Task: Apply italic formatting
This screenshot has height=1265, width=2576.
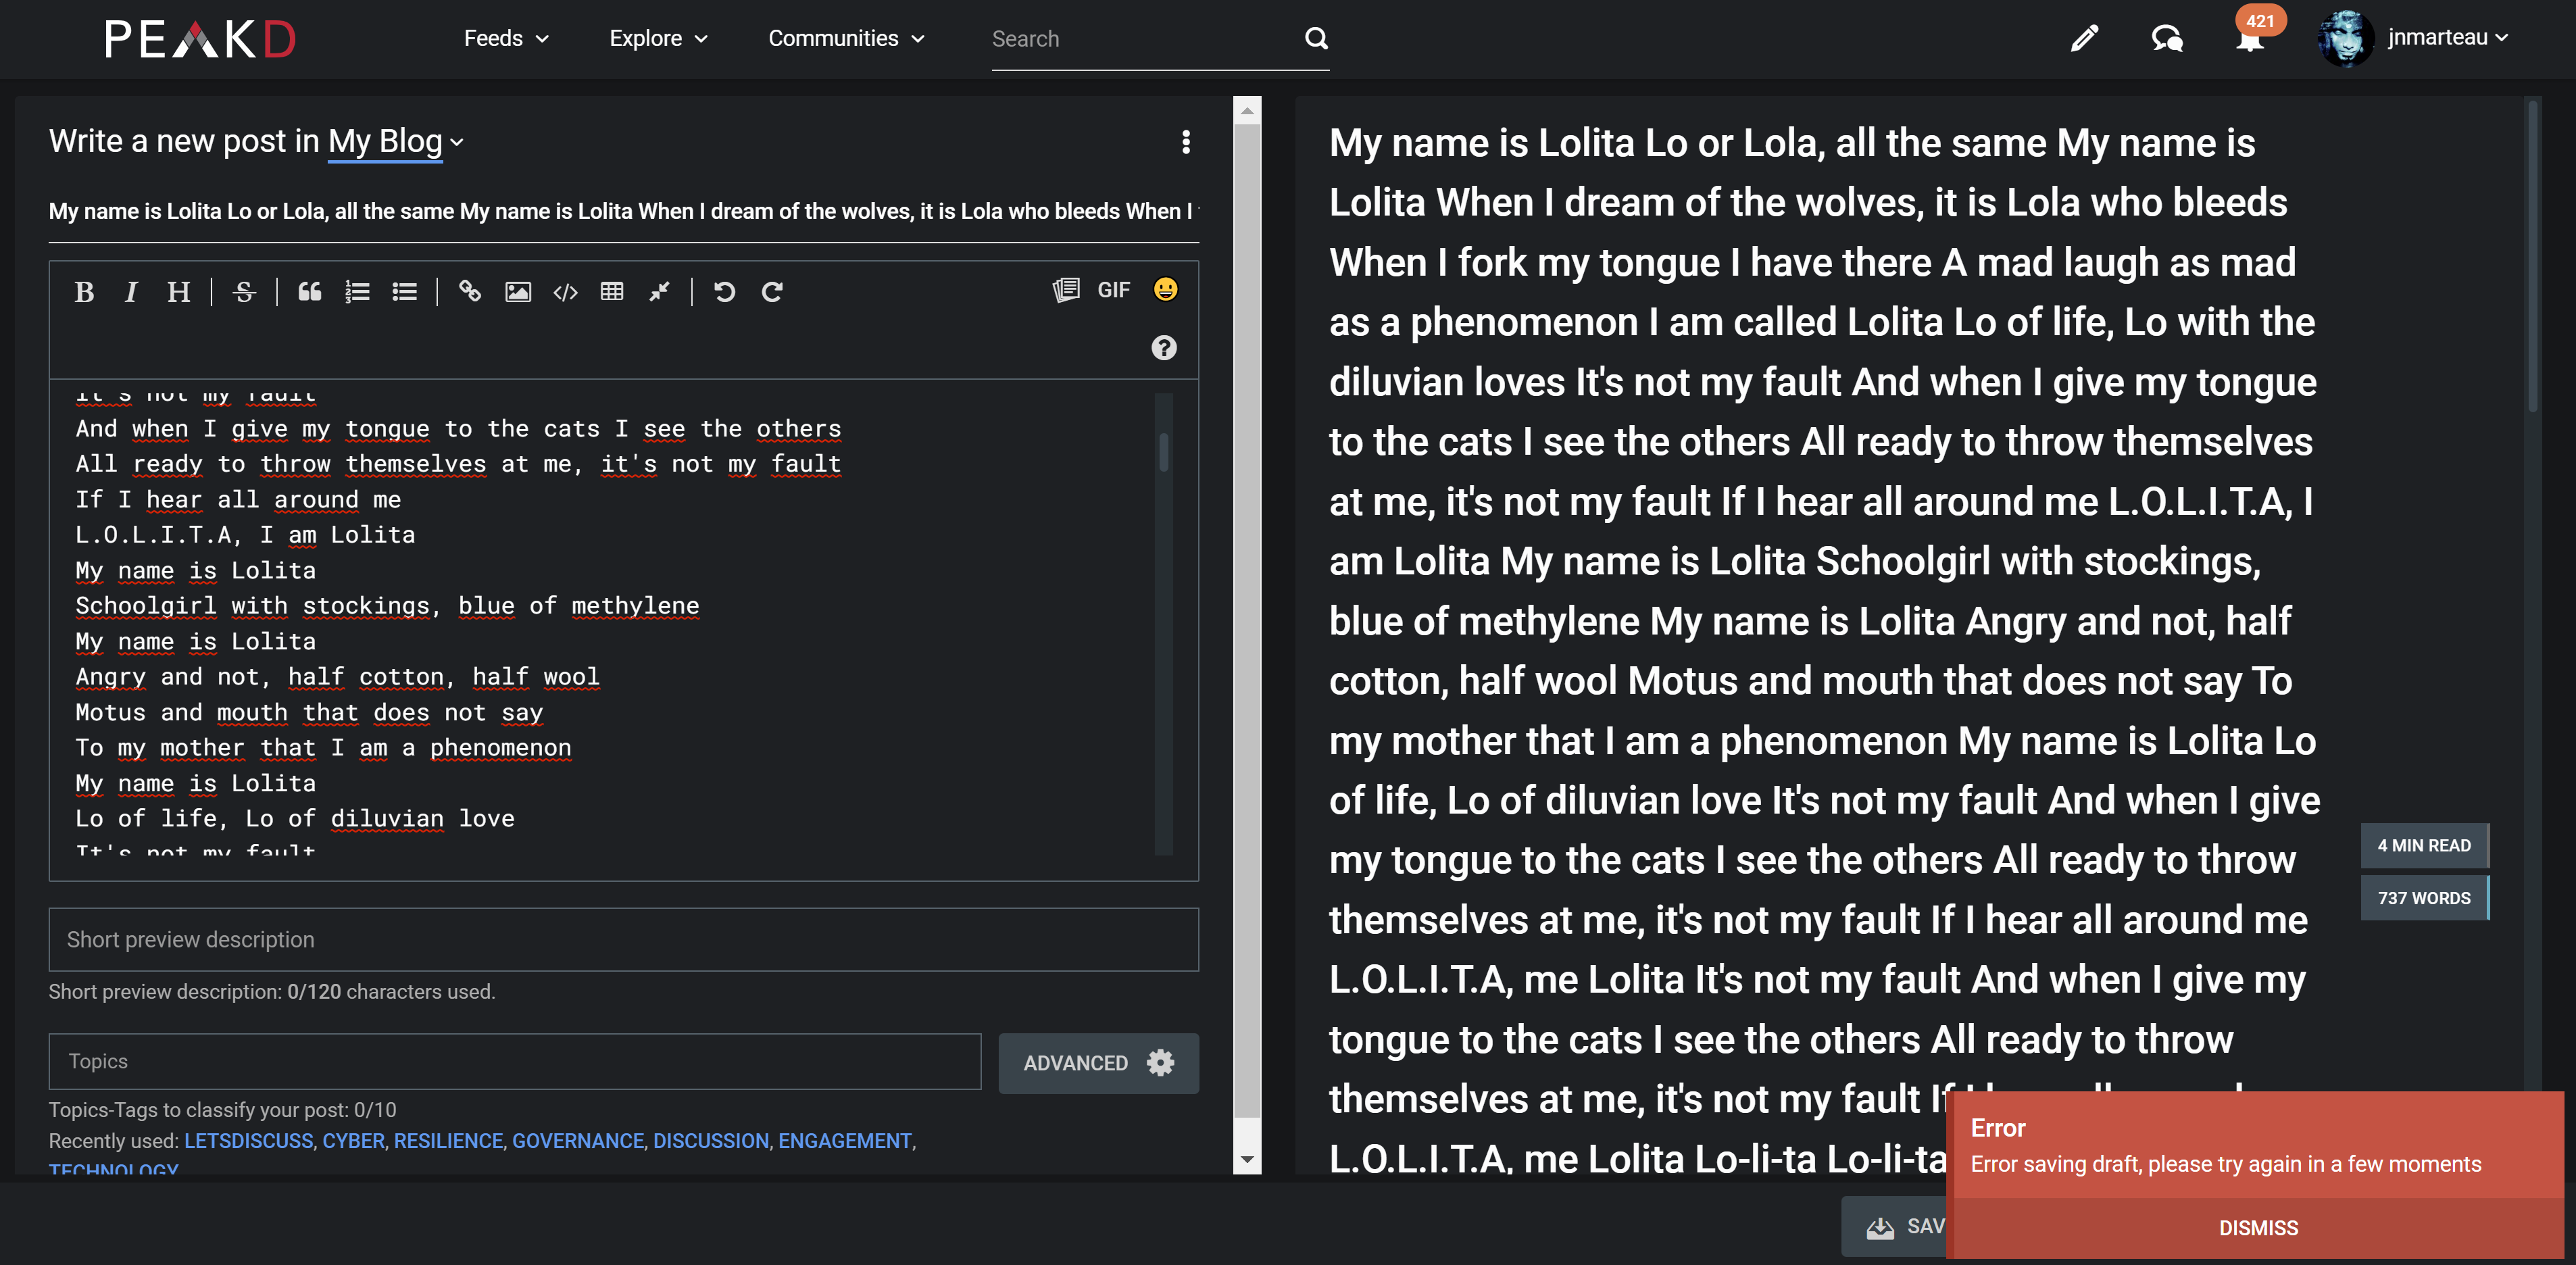Action: [x=131, y=292]
